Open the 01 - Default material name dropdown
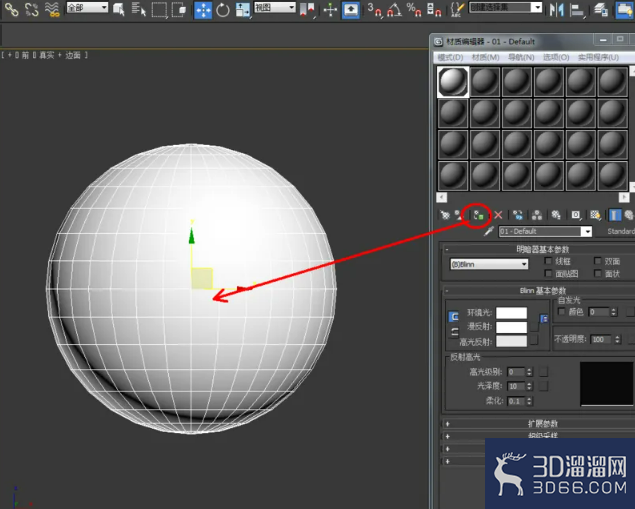 coord(545,232)
